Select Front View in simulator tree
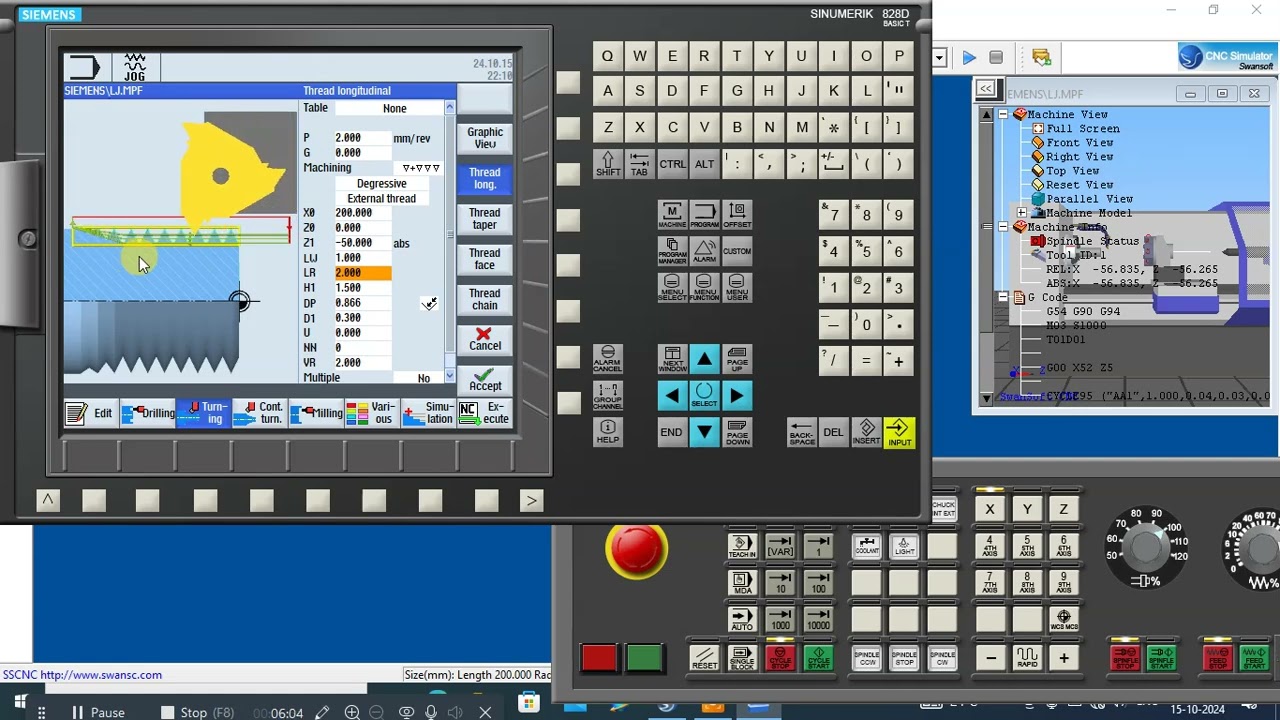This screenshot has width=1280, height=720. coord(1079,143)
